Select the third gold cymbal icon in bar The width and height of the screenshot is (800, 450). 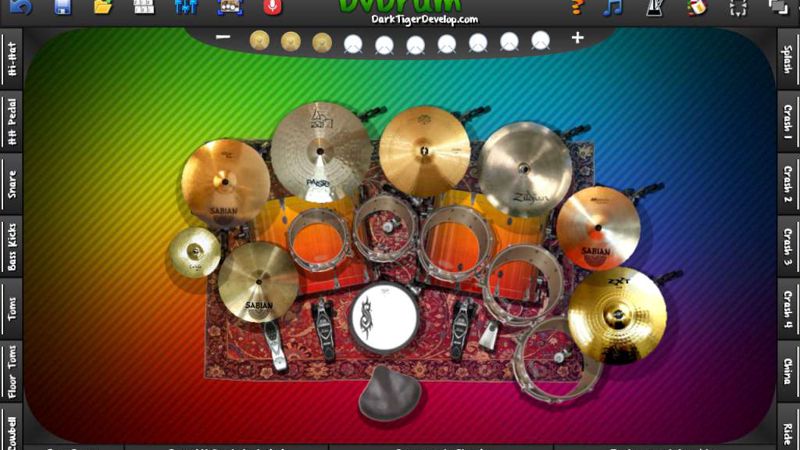coord(322,43)
